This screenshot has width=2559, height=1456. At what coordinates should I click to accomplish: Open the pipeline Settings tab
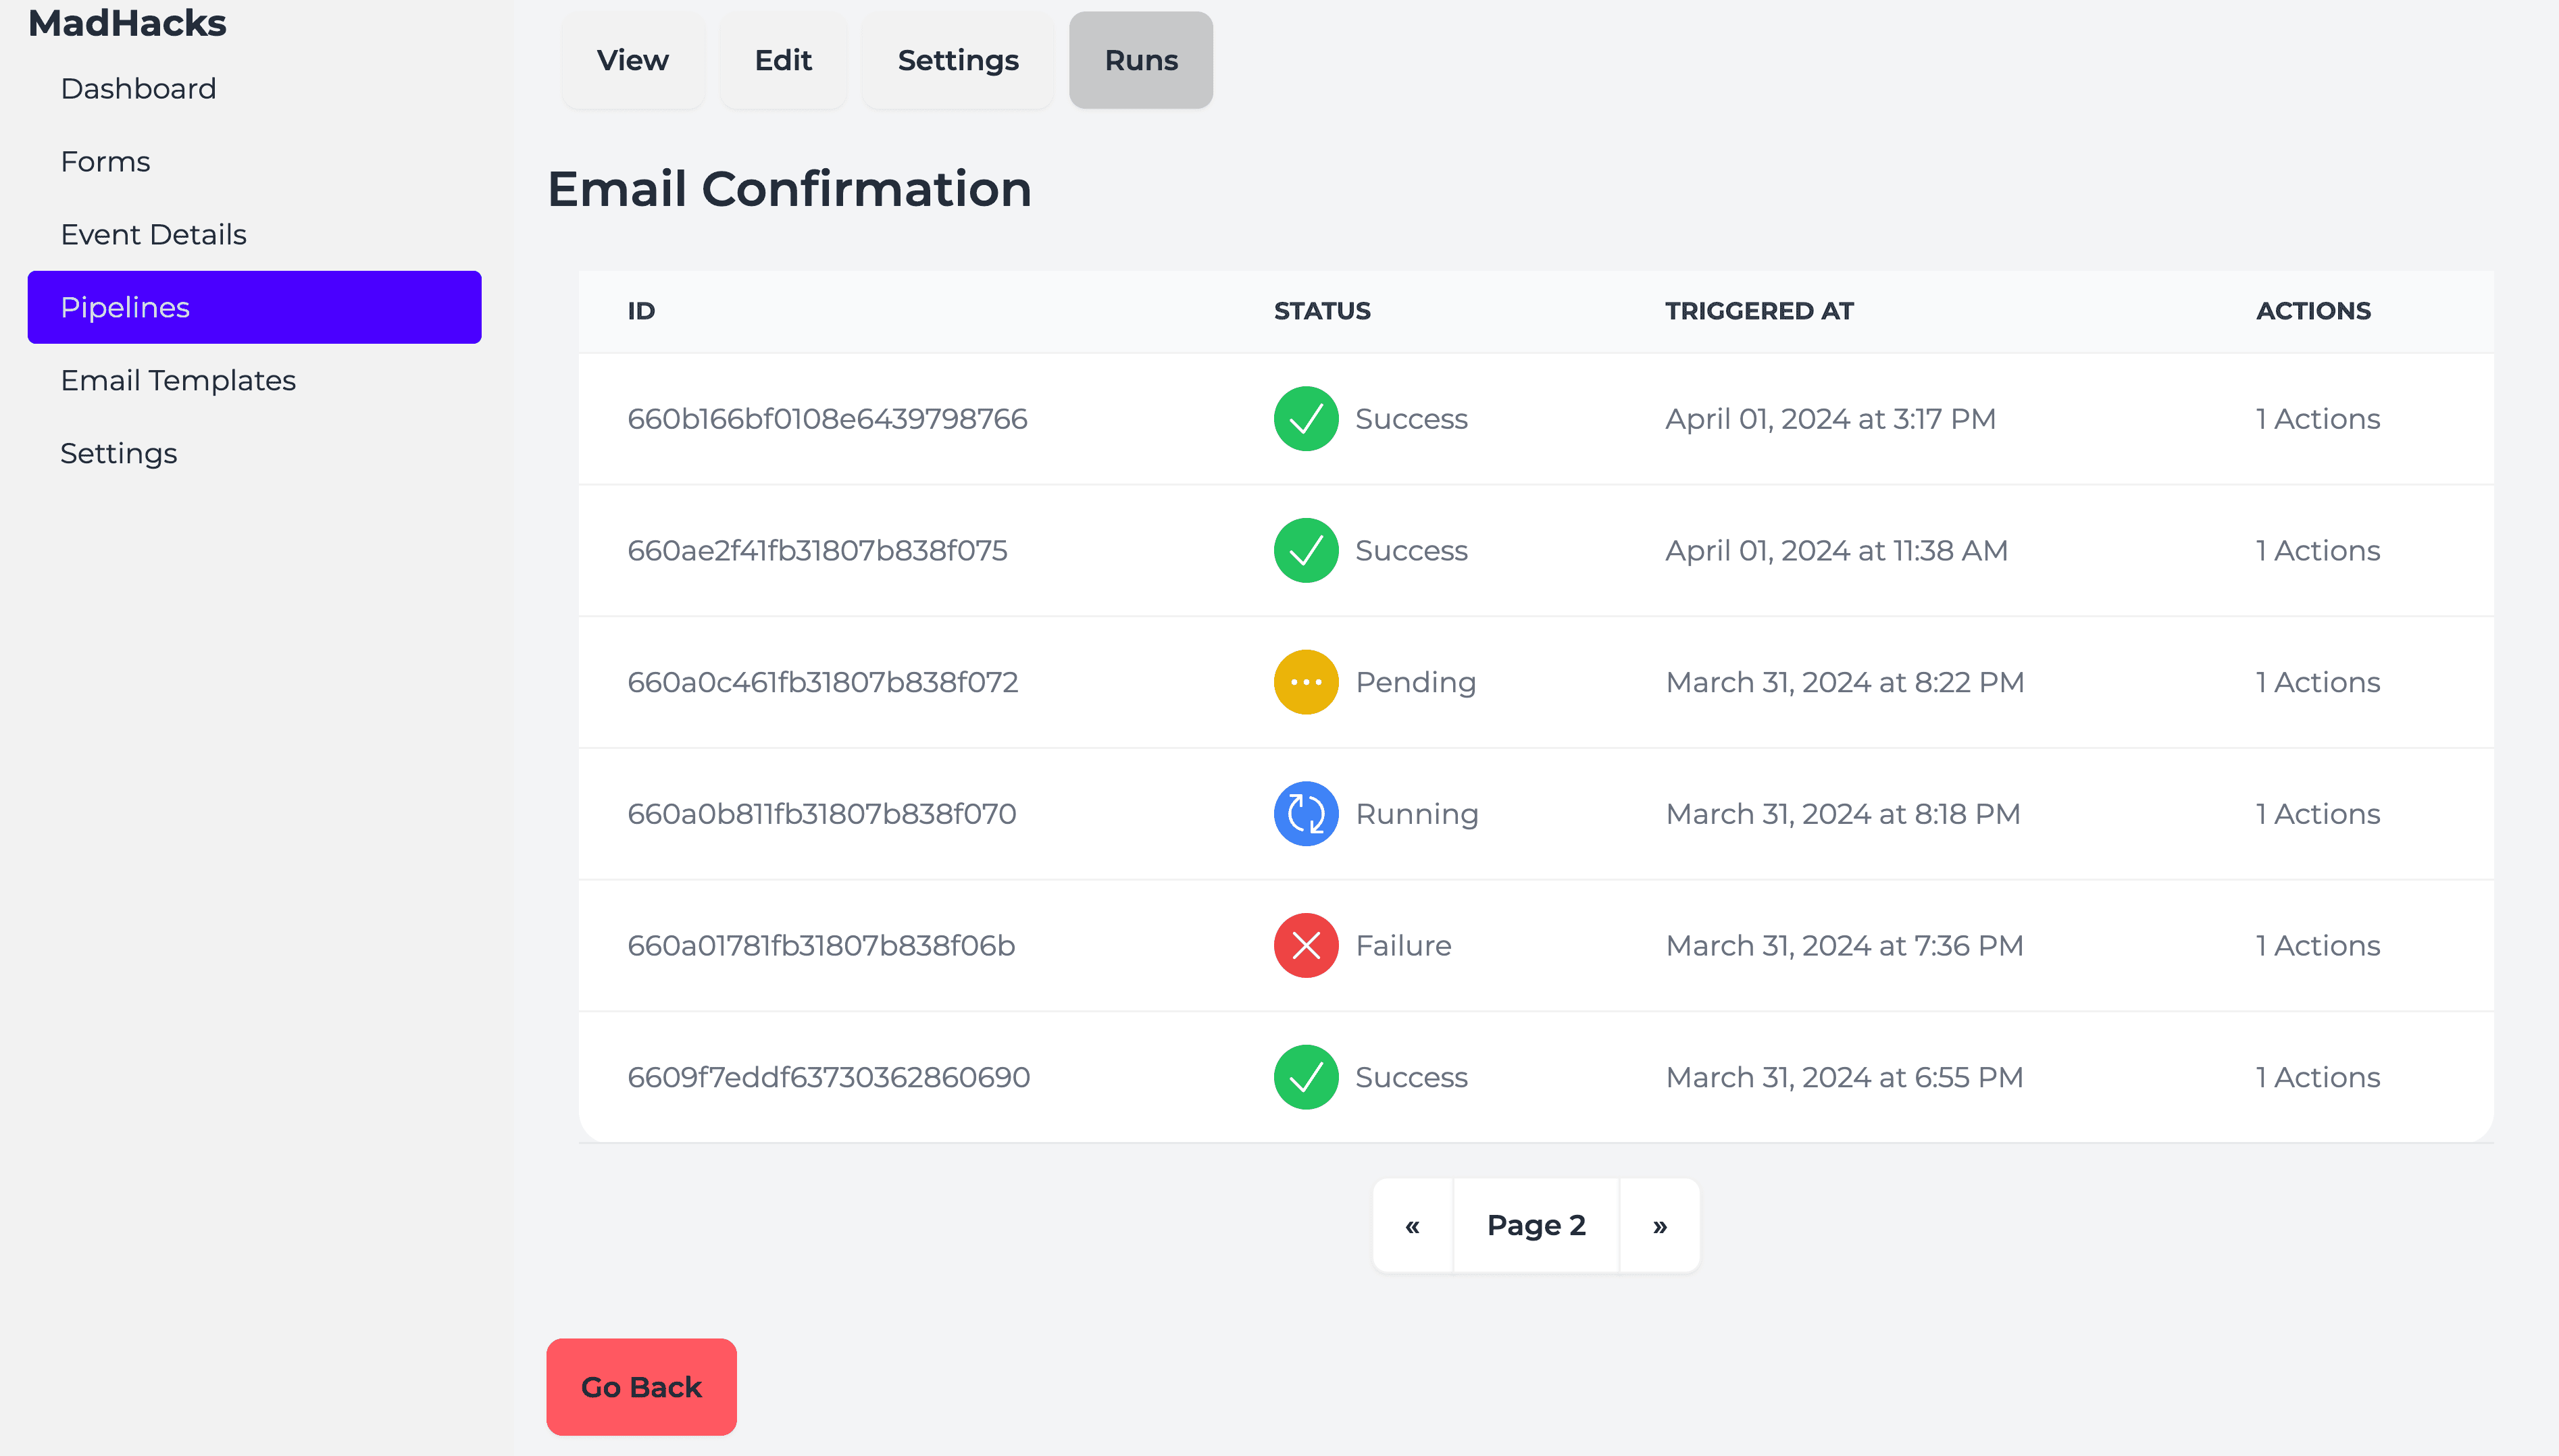(958, 60)
